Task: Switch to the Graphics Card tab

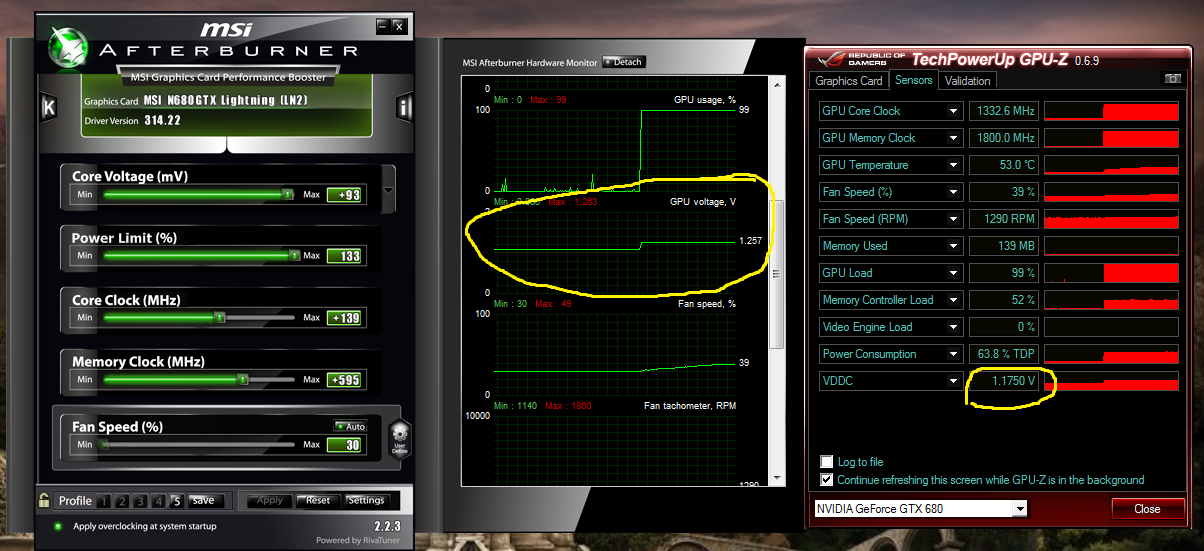Action: pos(849,81)
